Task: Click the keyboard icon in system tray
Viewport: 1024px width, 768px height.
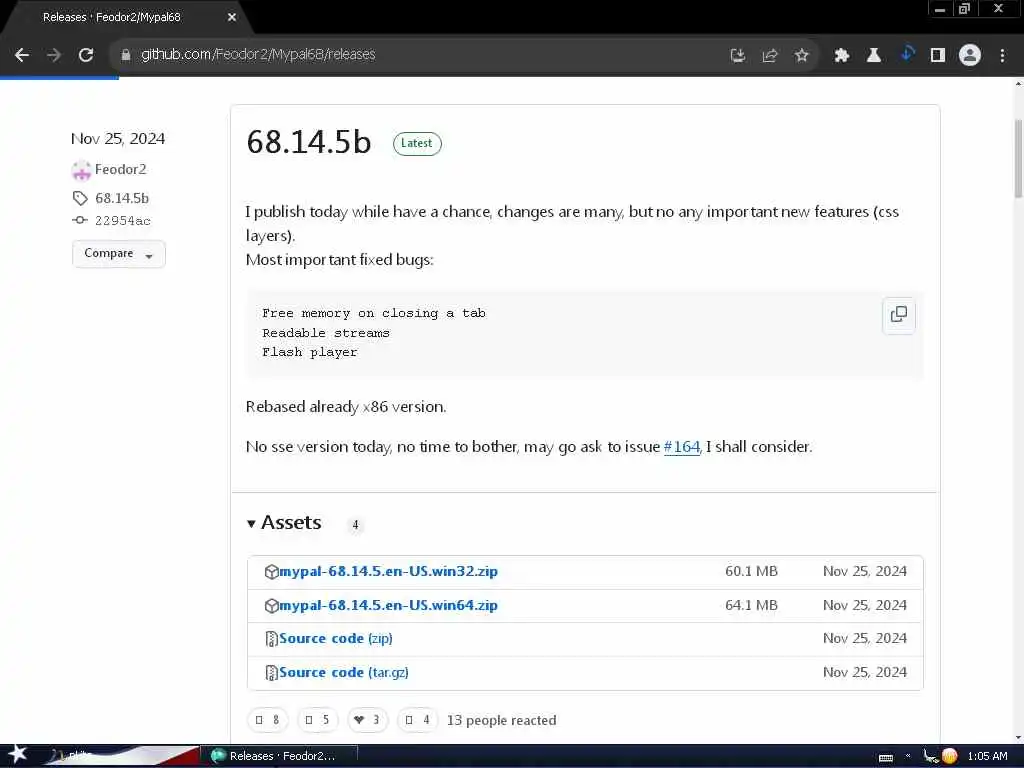Action: [x=886, y=758]
